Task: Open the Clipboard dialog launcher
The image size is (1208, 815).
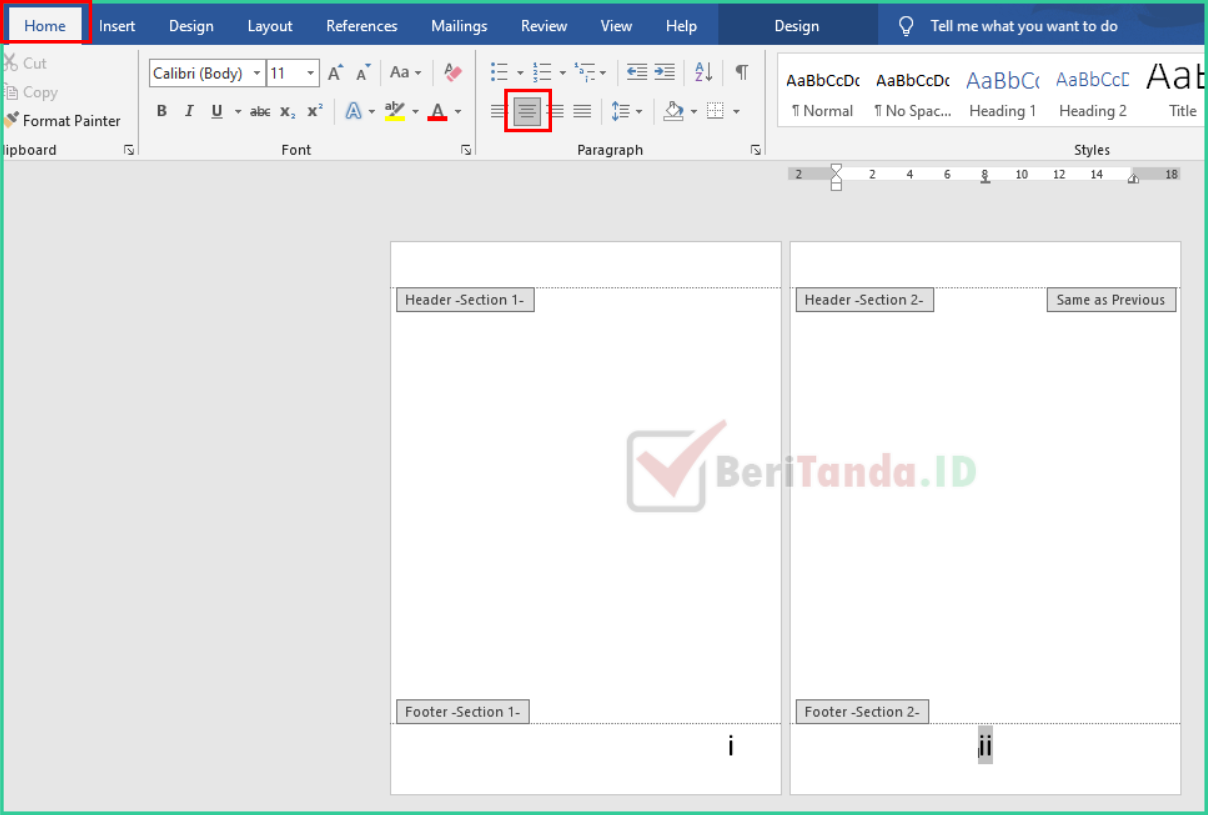Action: point(128,150)
